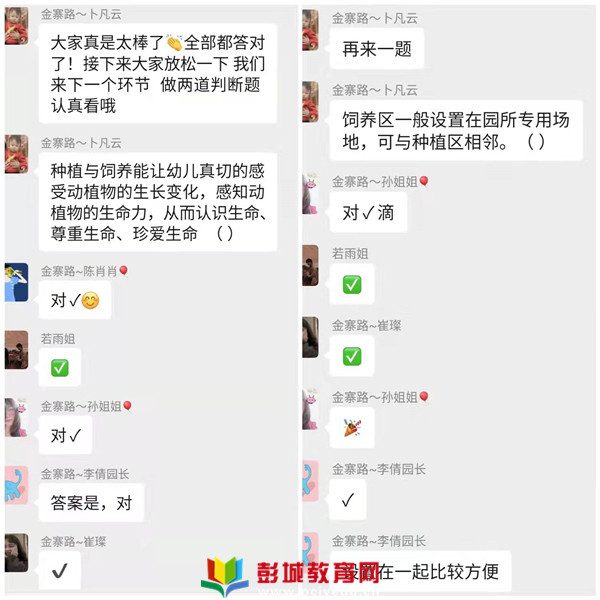The image size is (600, 600).
Task: Tap the clapping hands emoji in first message
Action: (174, 43)
